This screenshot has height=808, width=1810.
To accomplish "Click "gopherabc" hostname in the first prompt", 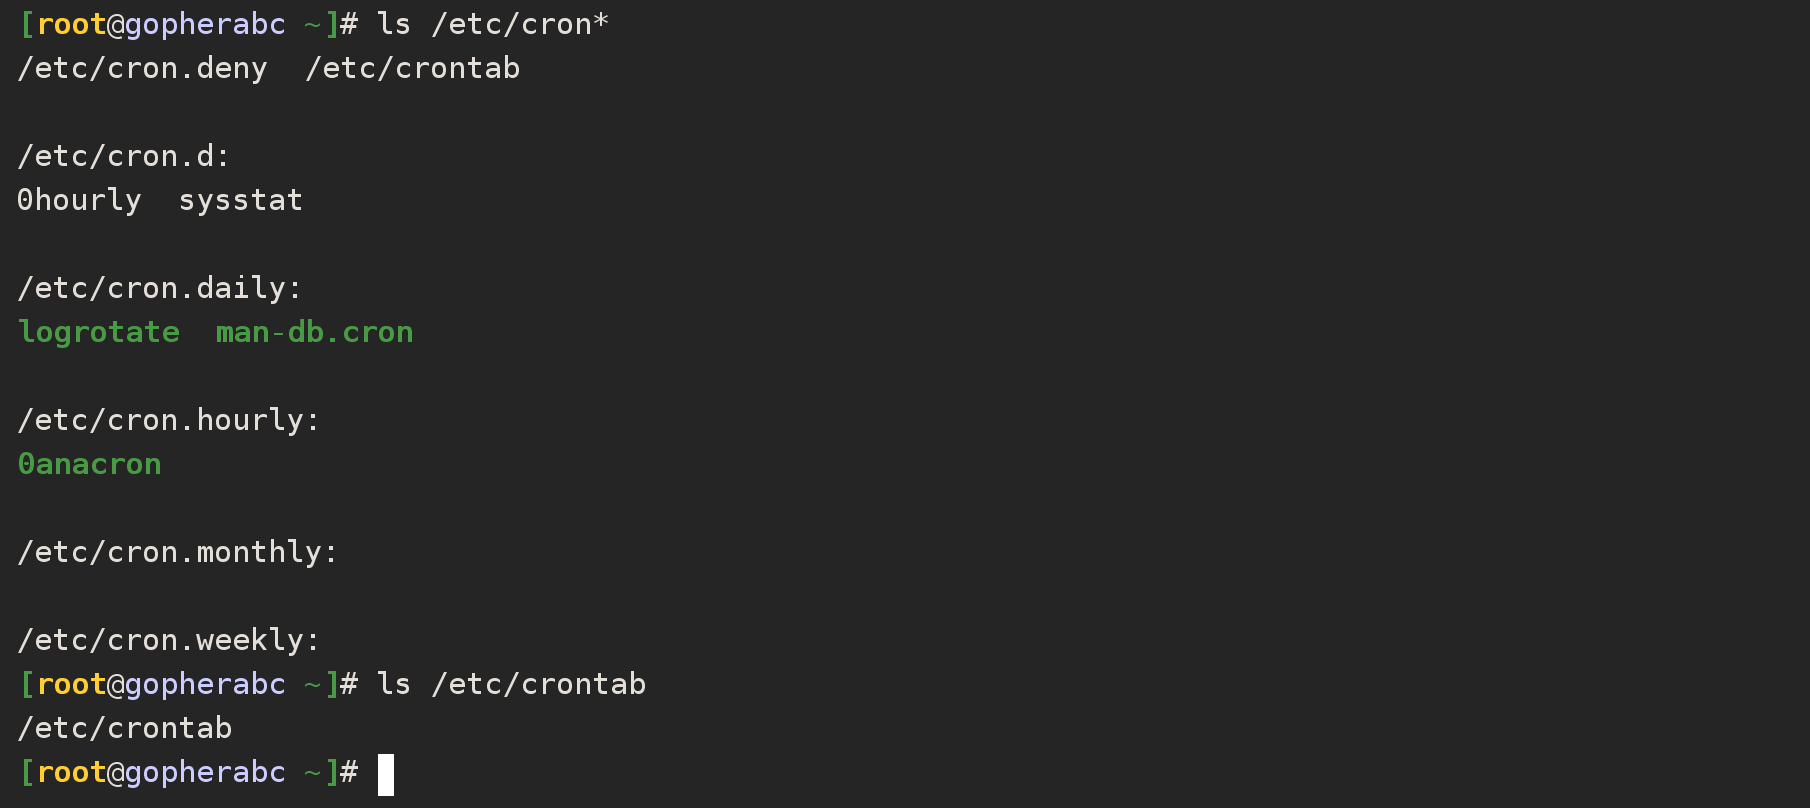I will point(205,24).
